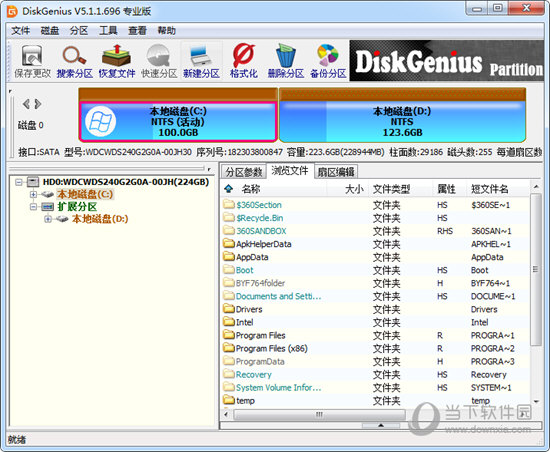Select the AppData folder name
550x452 pixels.
(252, 257)
